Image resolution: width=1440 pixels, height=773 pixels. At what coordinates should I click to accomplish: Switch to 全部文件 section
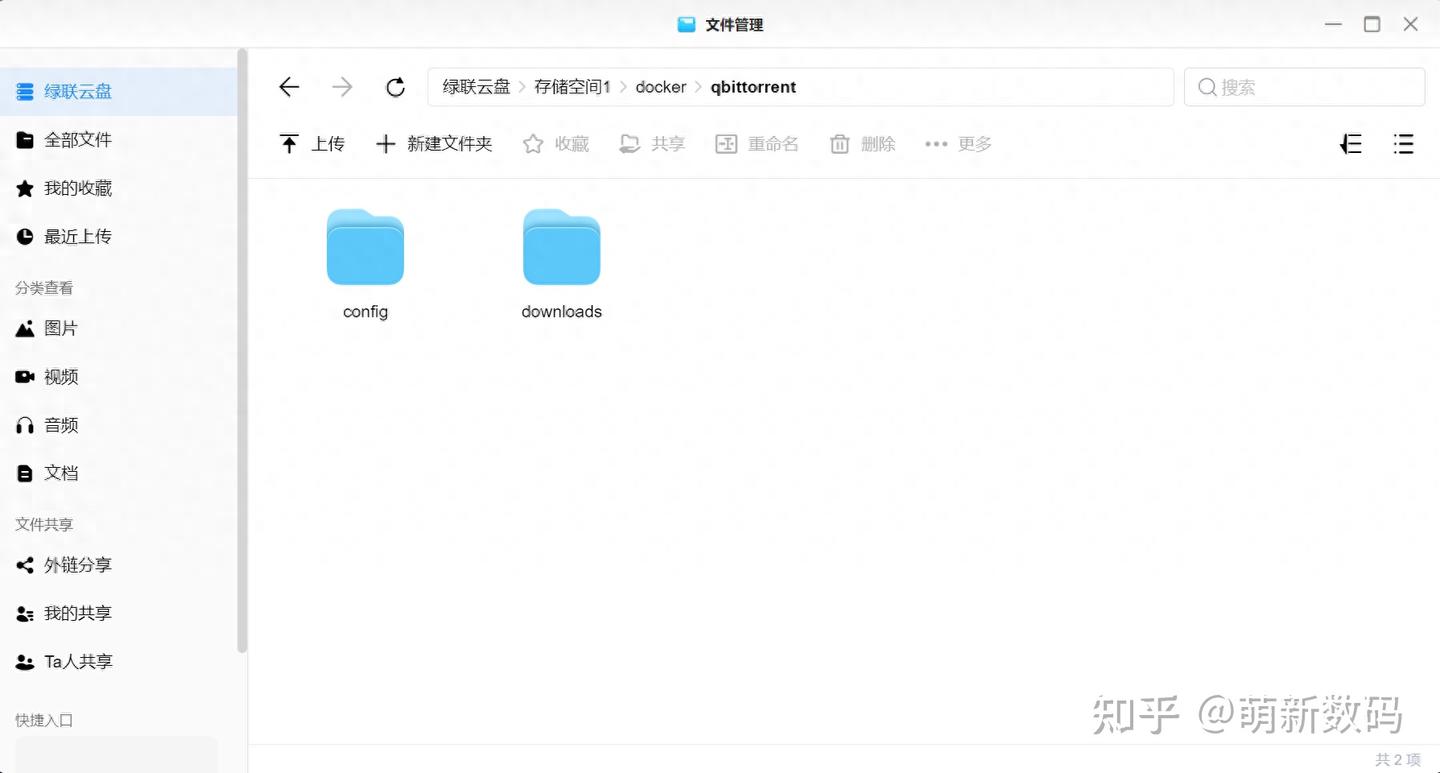pyautogui.click(x=77, y=139)
